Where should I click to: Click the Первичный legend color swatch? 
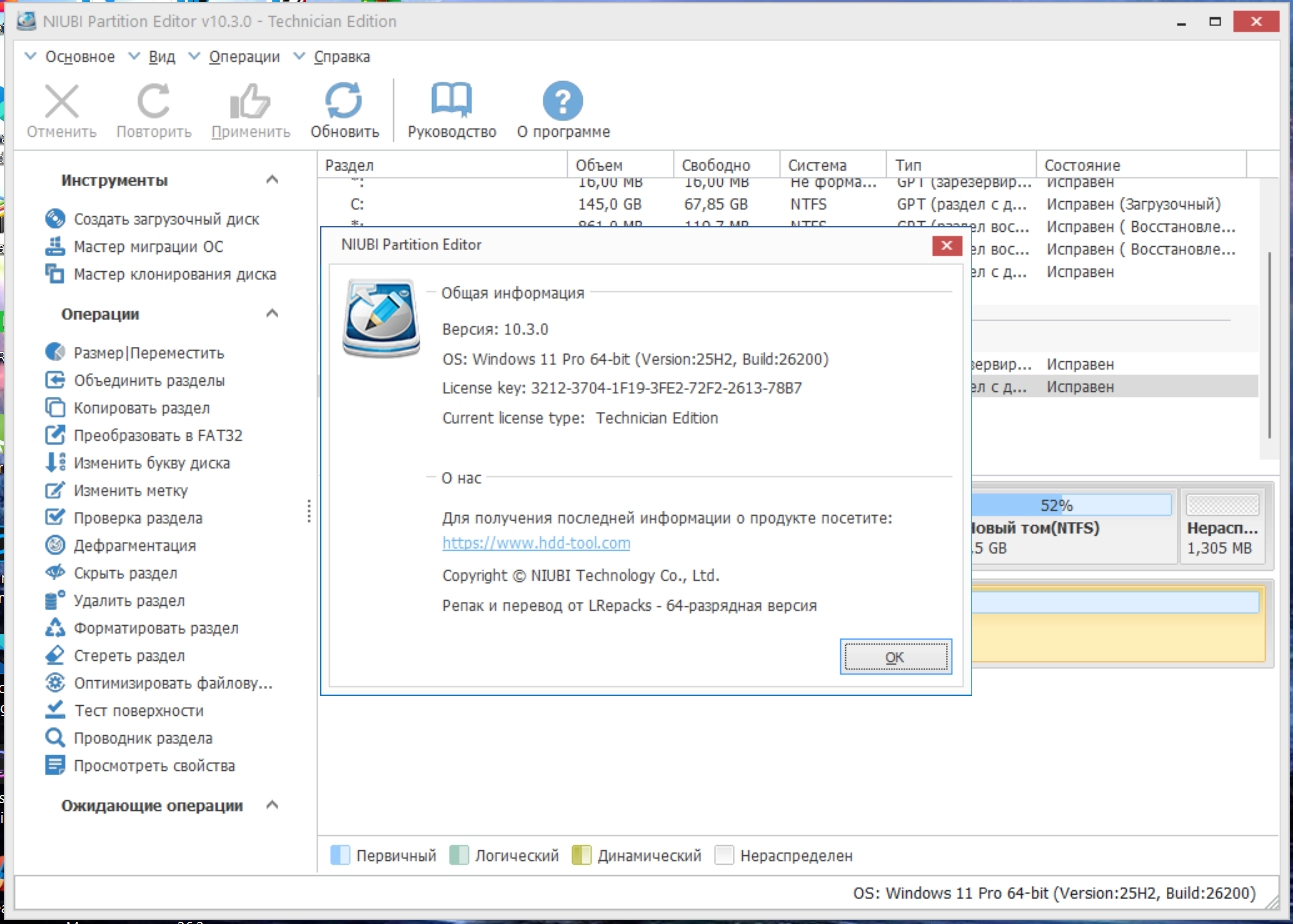pyautogui.click(x=340, y=856)
